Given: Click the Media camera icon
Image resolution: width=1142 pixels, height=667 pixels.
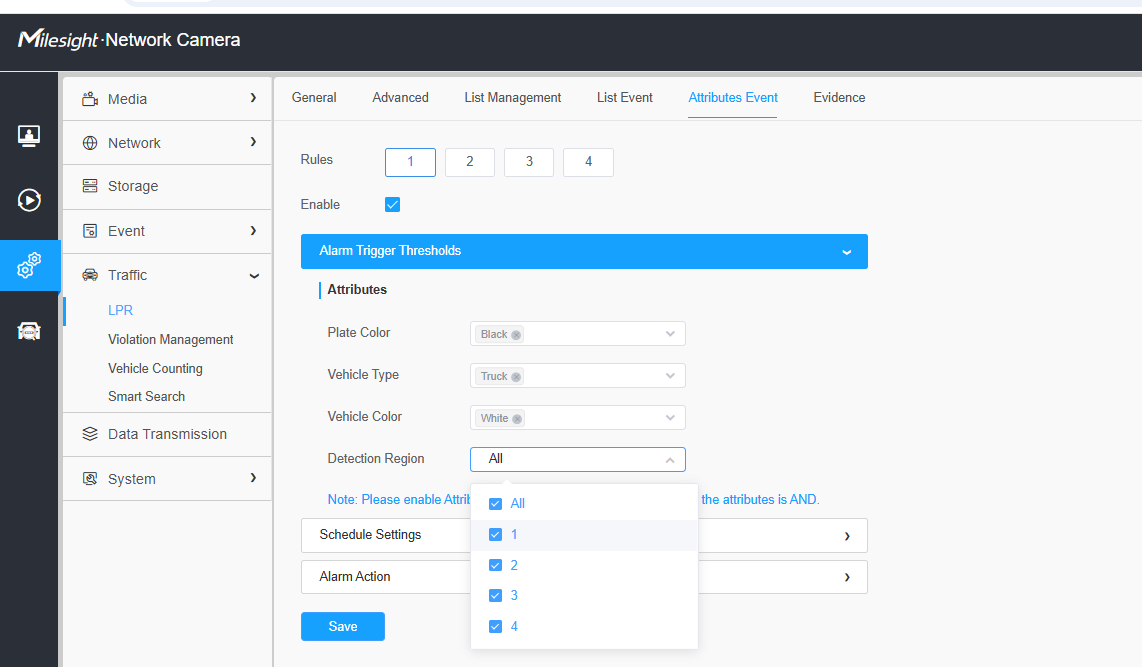Looking at the screenshot, I should (90, 99).
